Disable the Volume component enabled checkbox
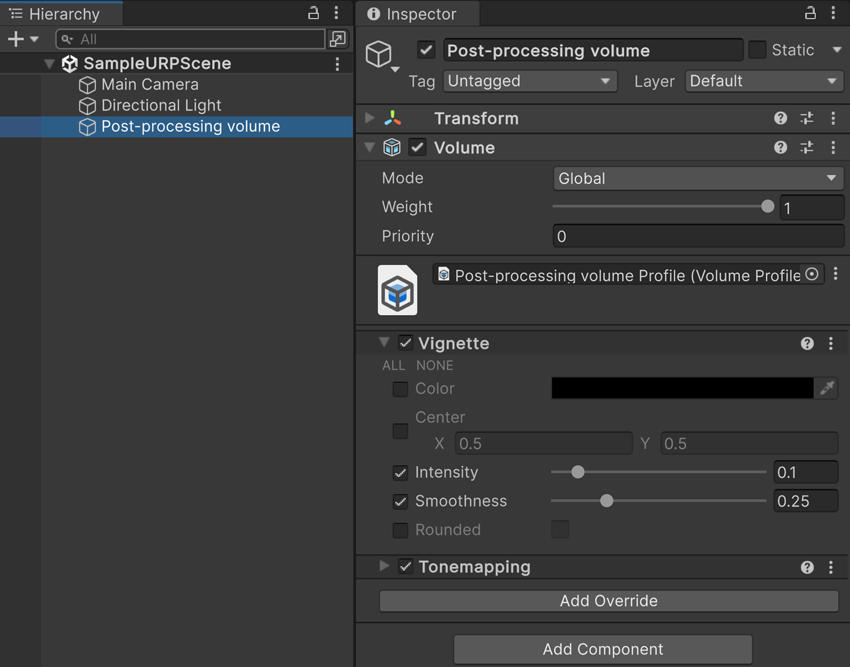 [417, 147]
